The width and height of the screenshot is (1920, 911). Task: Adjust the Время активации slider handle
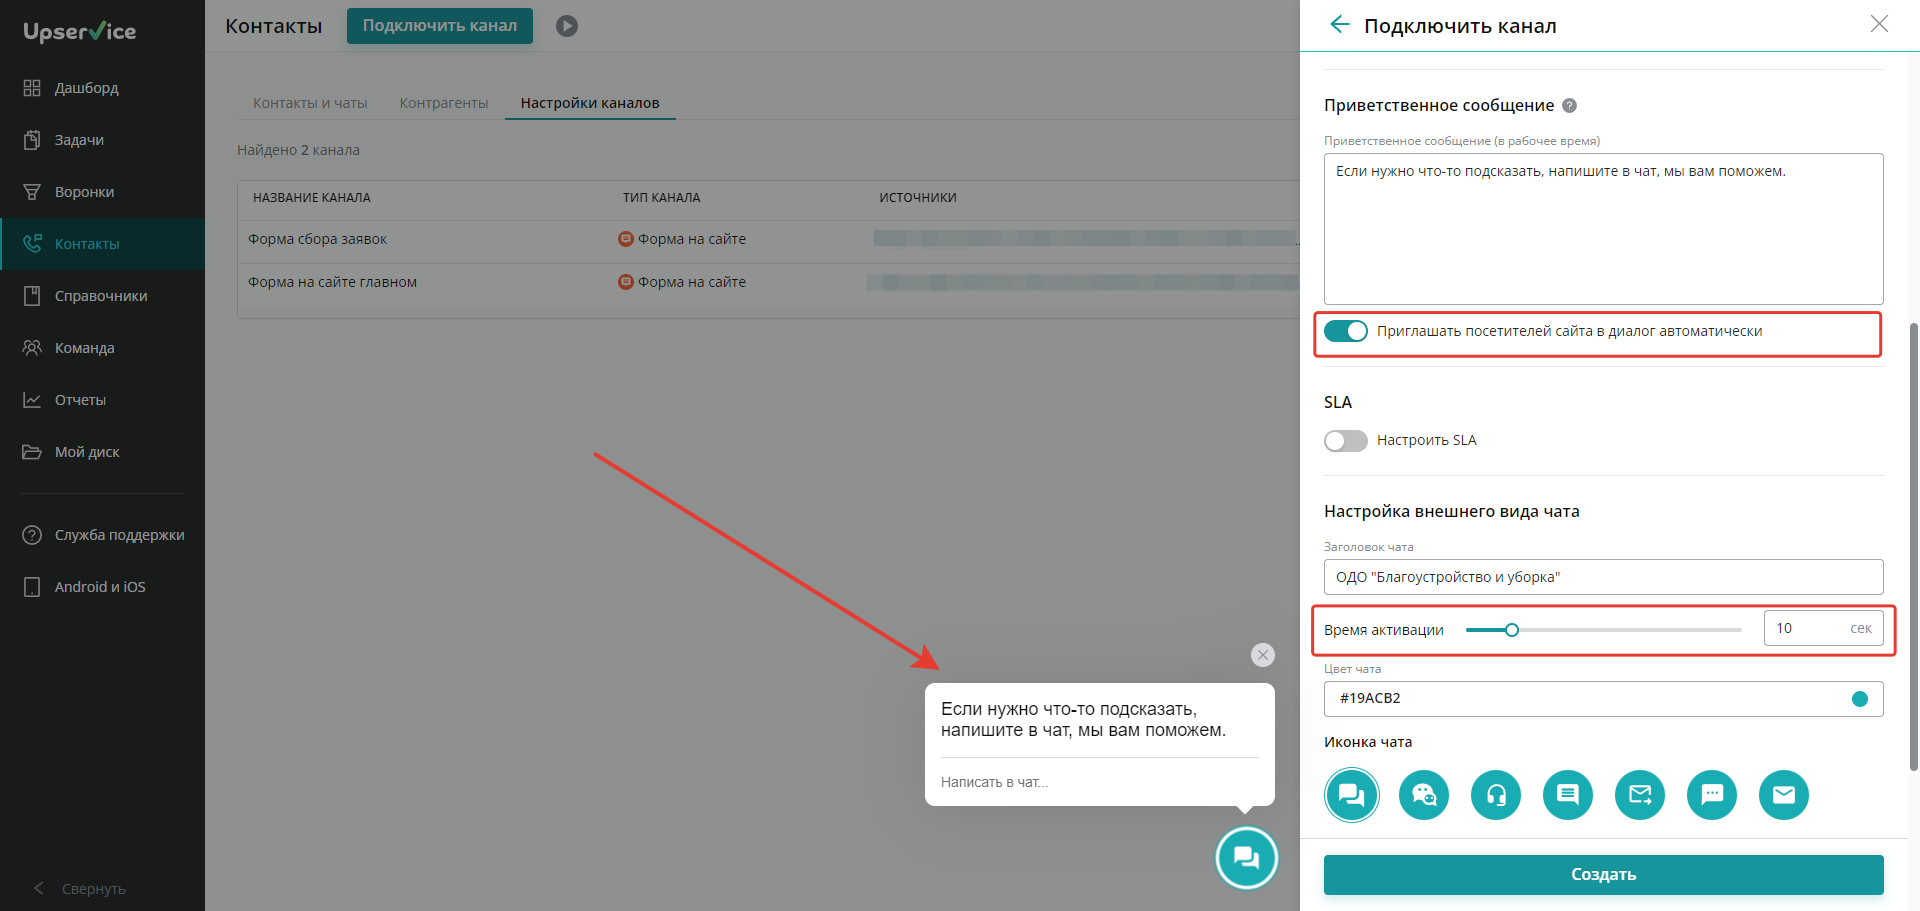1512,630
